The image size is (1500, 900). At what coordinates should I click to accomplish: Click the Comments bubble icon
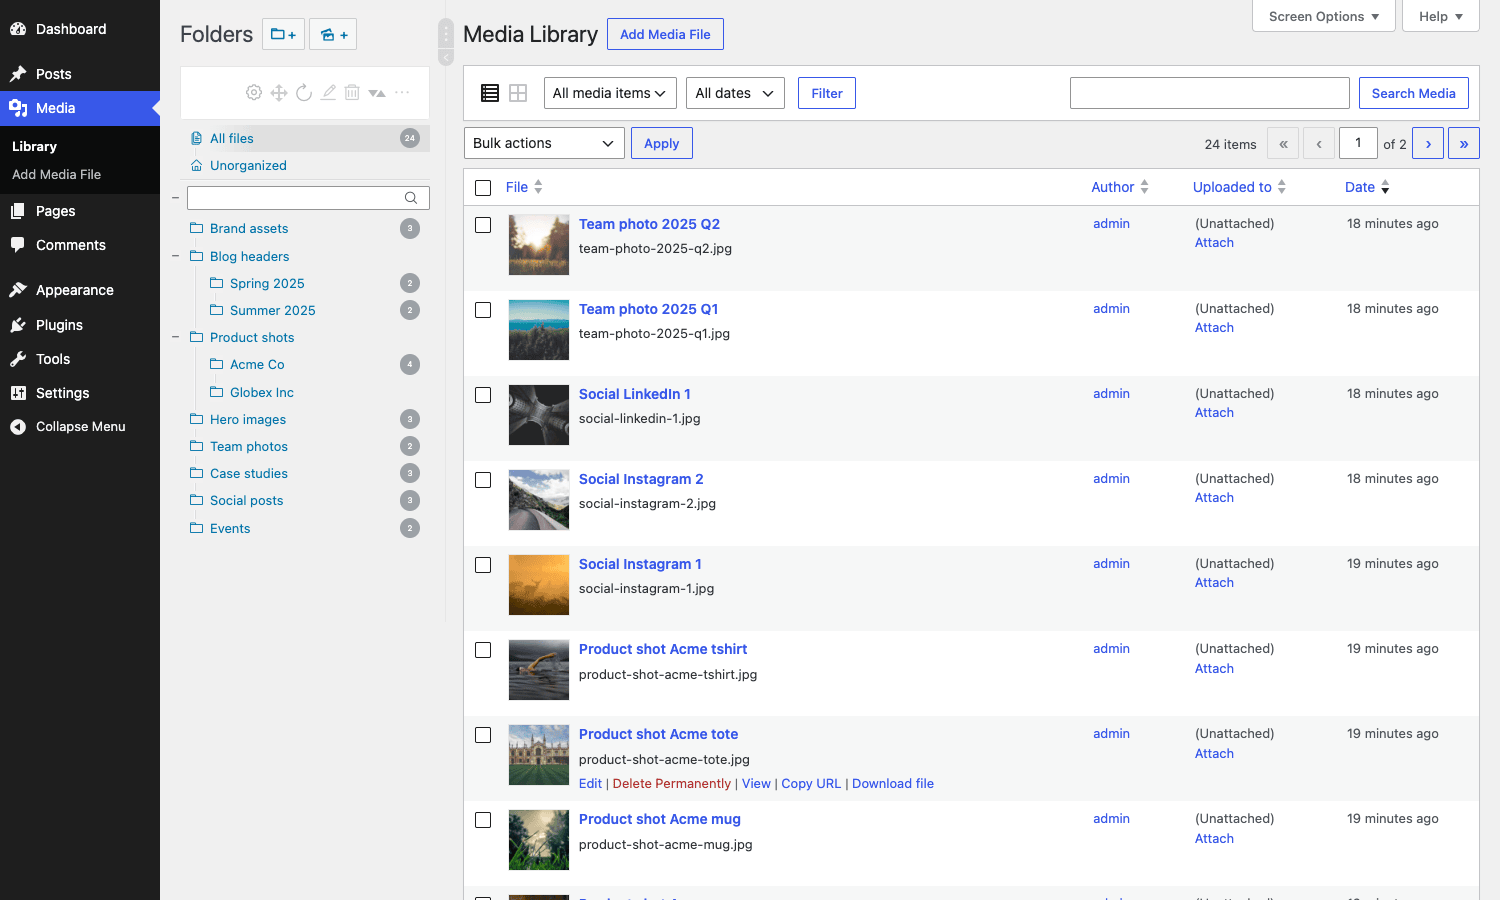18,245
